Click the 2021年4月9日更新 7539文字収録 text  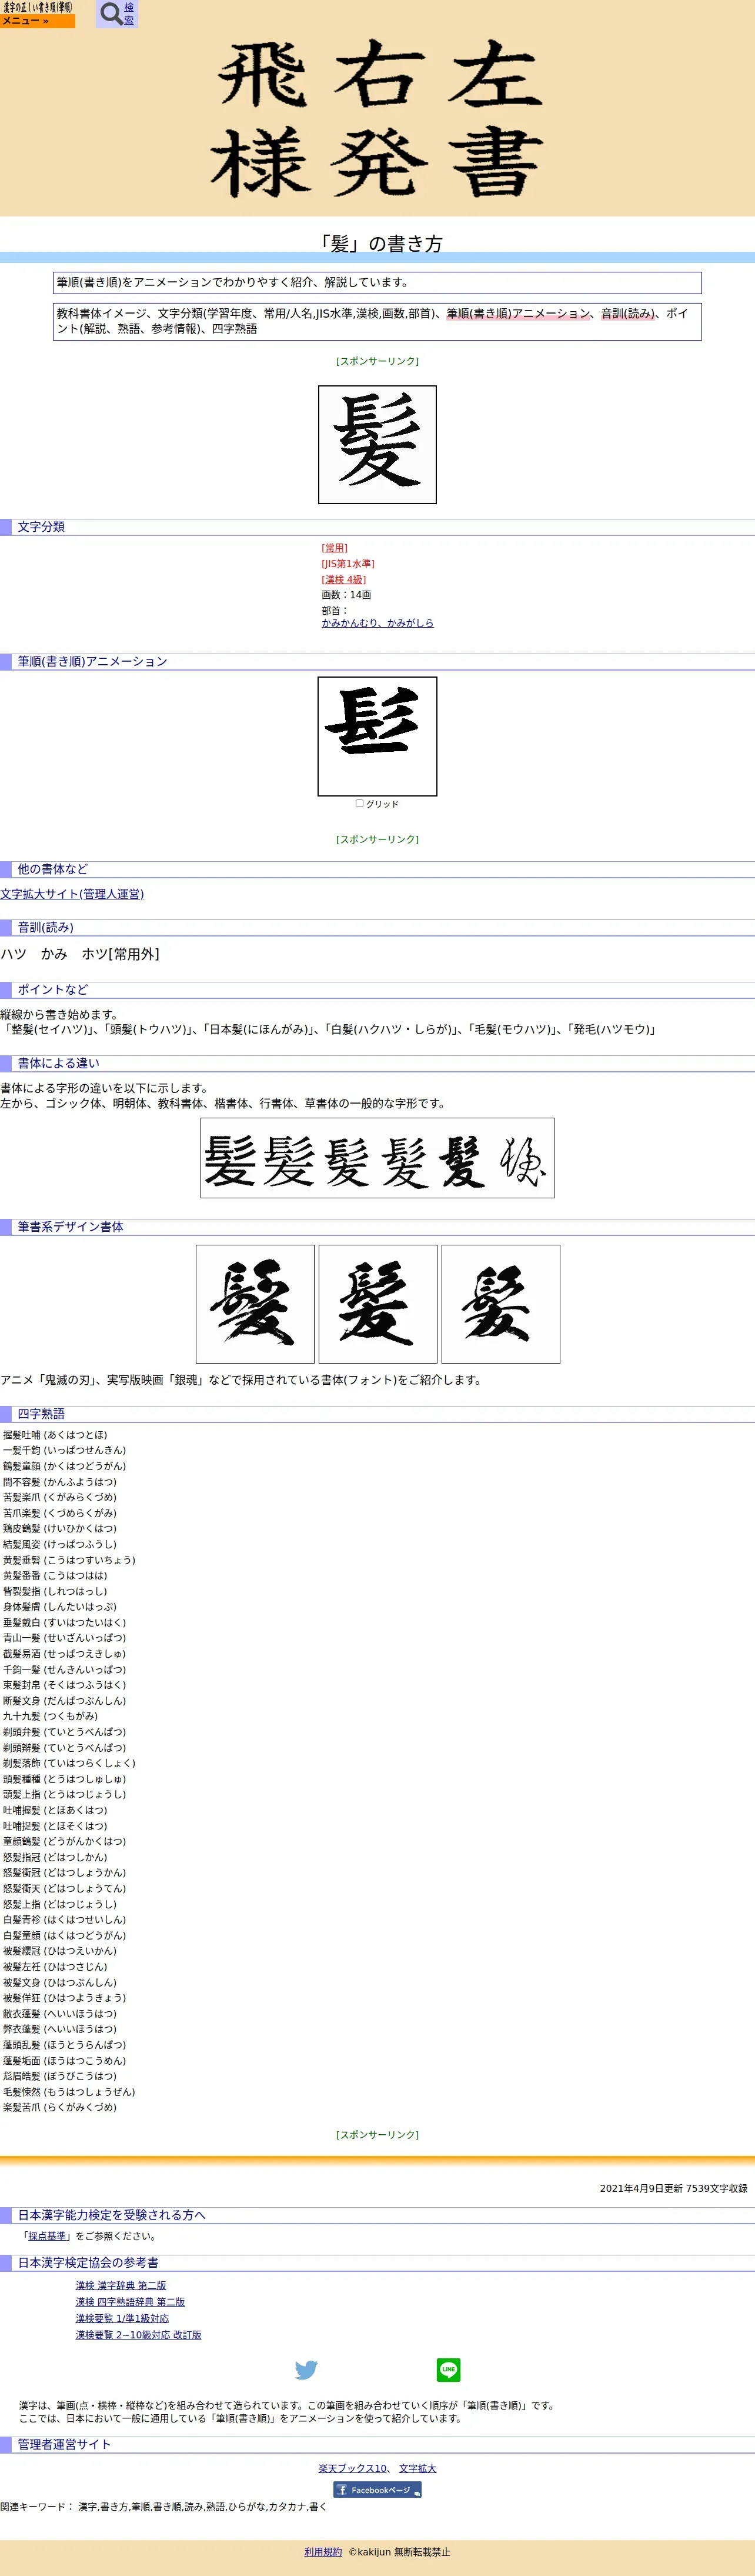click(x=673, y=2188)
